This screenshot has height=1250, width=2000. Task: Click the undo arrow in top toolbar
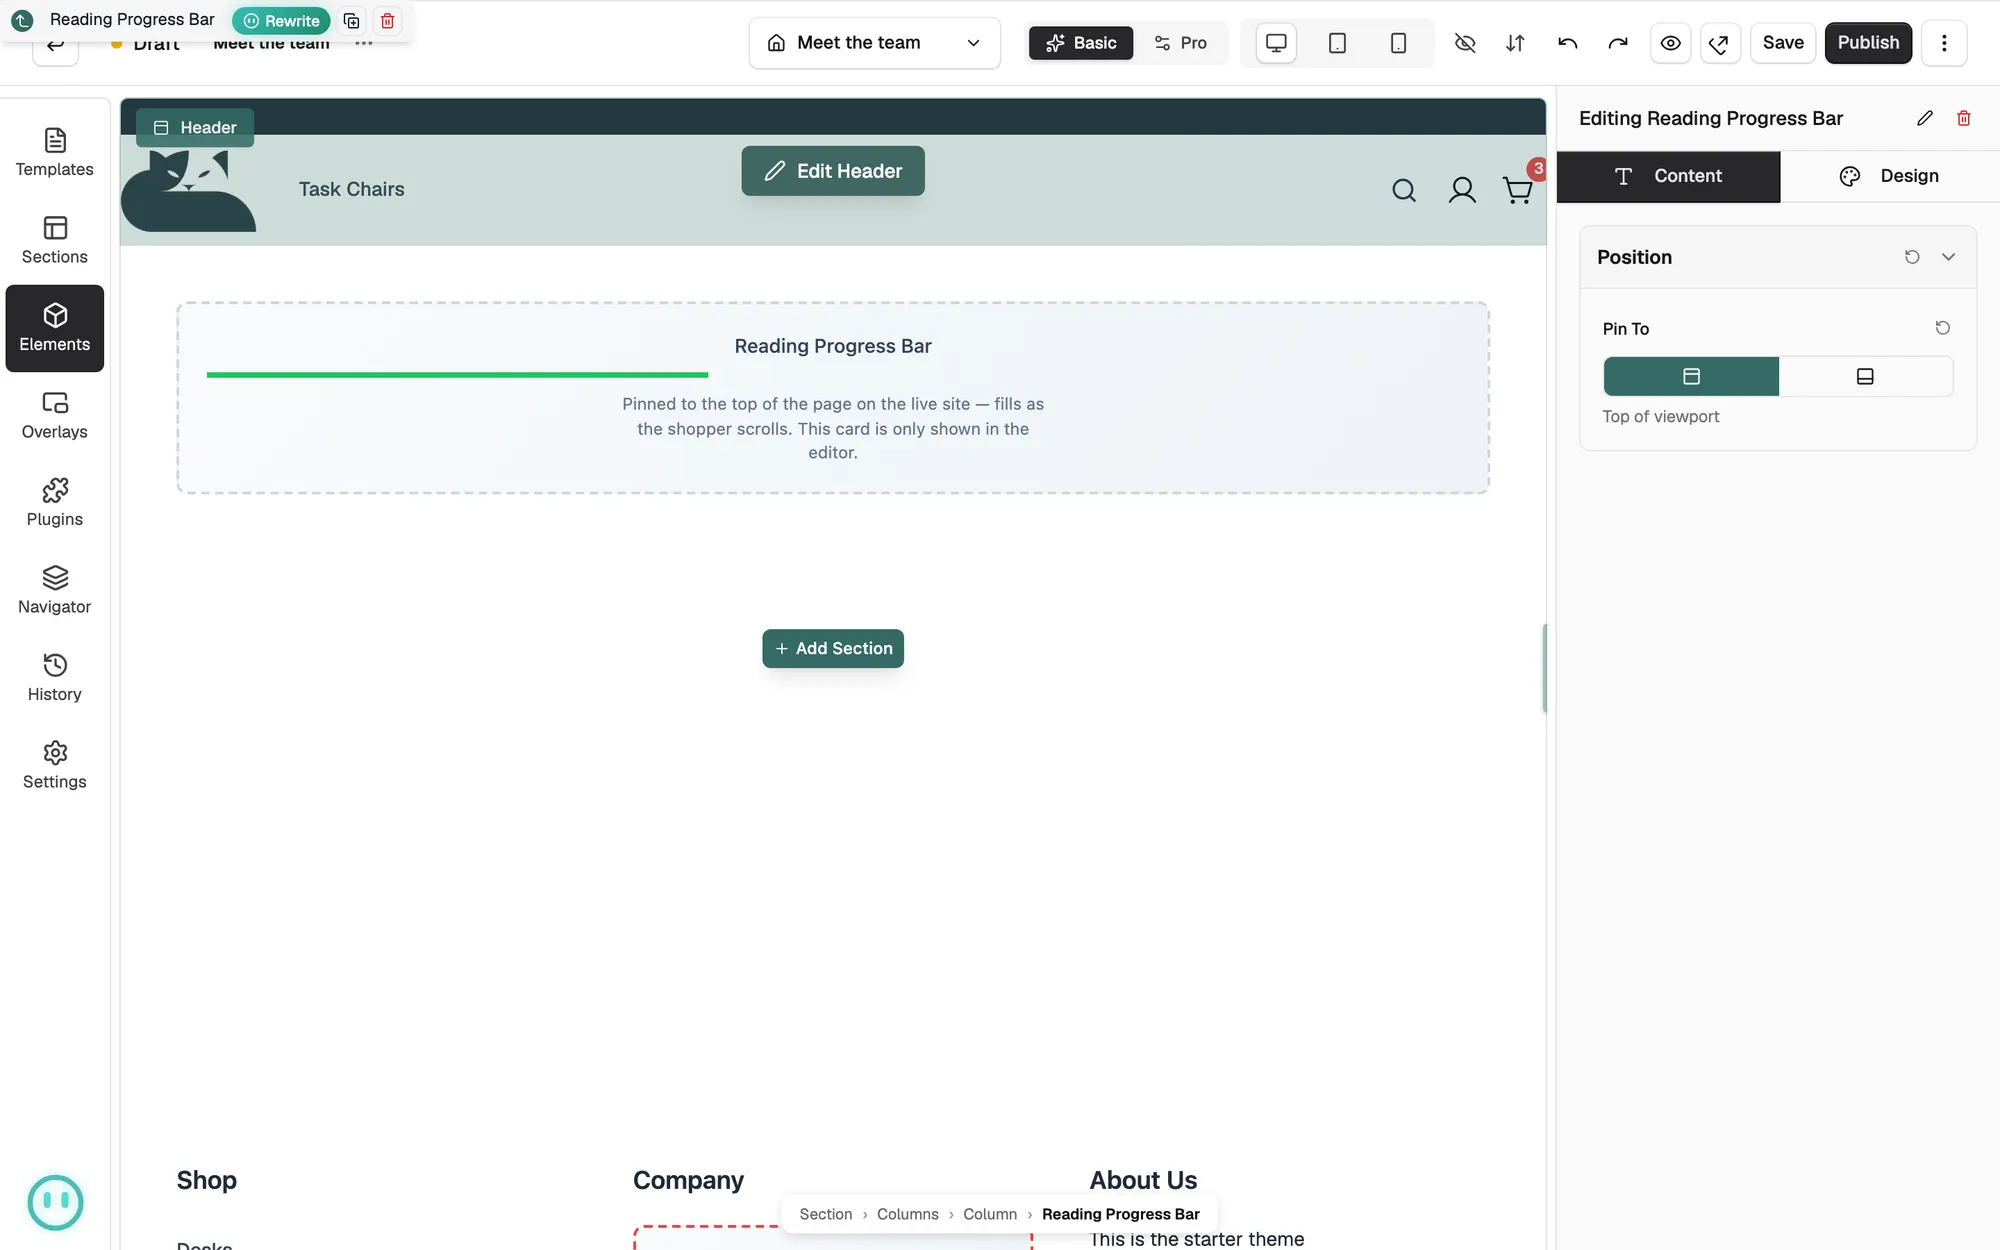(x=1567, y=43)
